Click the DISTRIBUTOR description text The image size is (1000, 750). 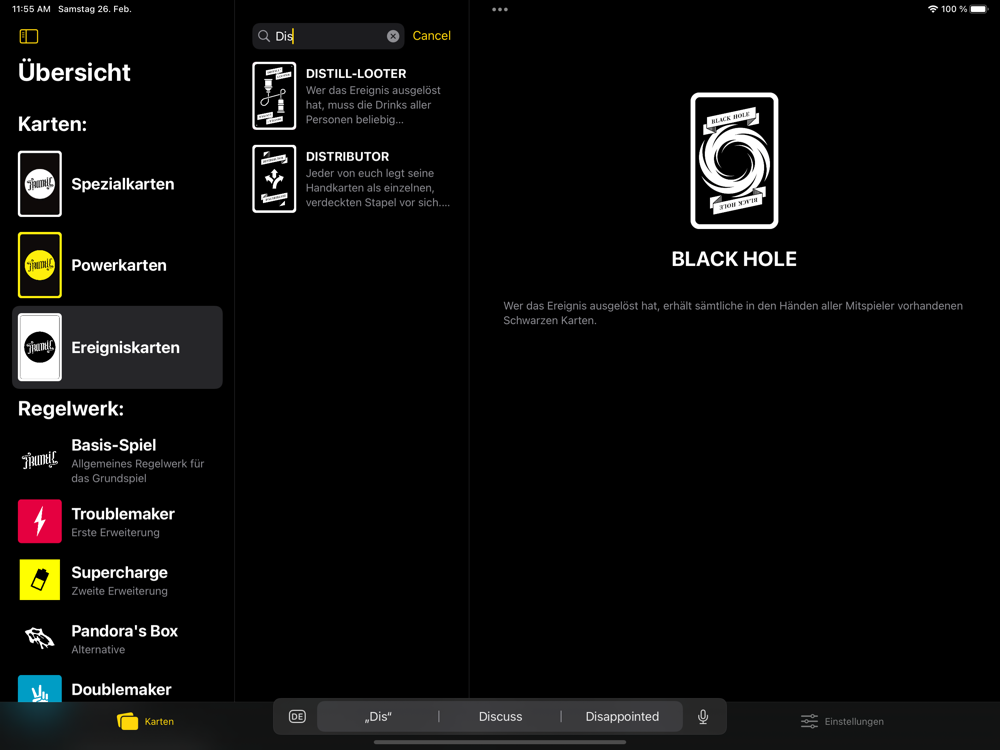(x=378, y=188)
